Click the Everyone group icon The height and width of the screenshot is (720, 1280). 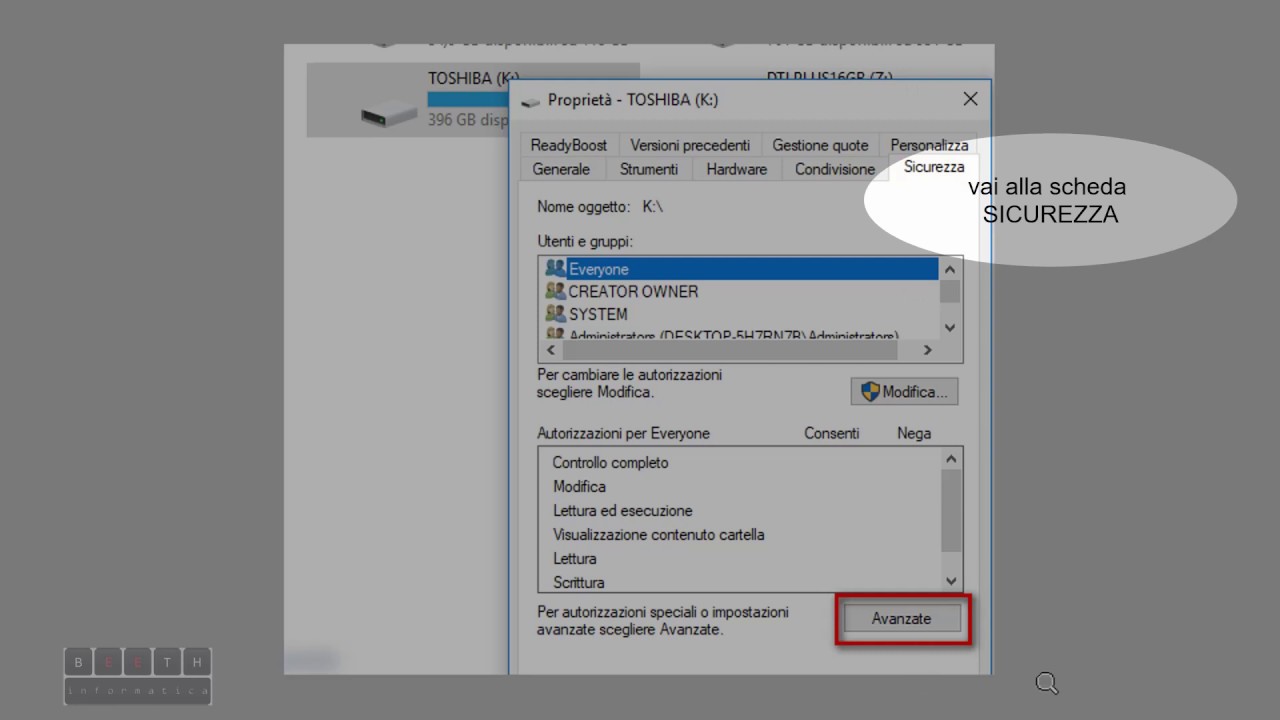(555, 268)
